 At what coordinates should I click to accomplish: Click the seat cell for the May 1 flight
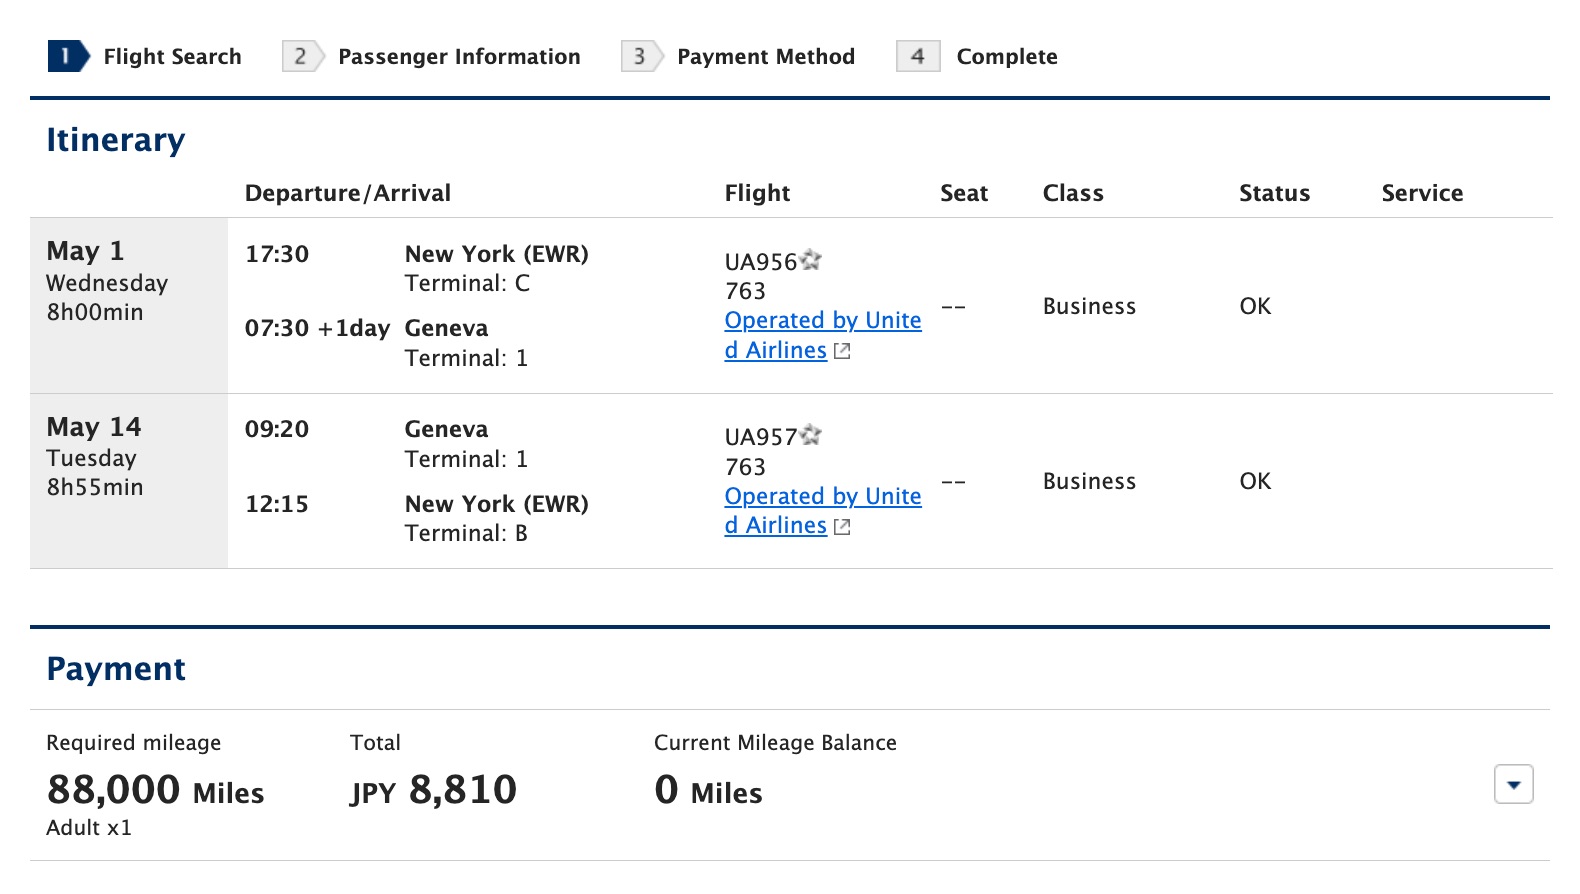[x=954, y=306]
